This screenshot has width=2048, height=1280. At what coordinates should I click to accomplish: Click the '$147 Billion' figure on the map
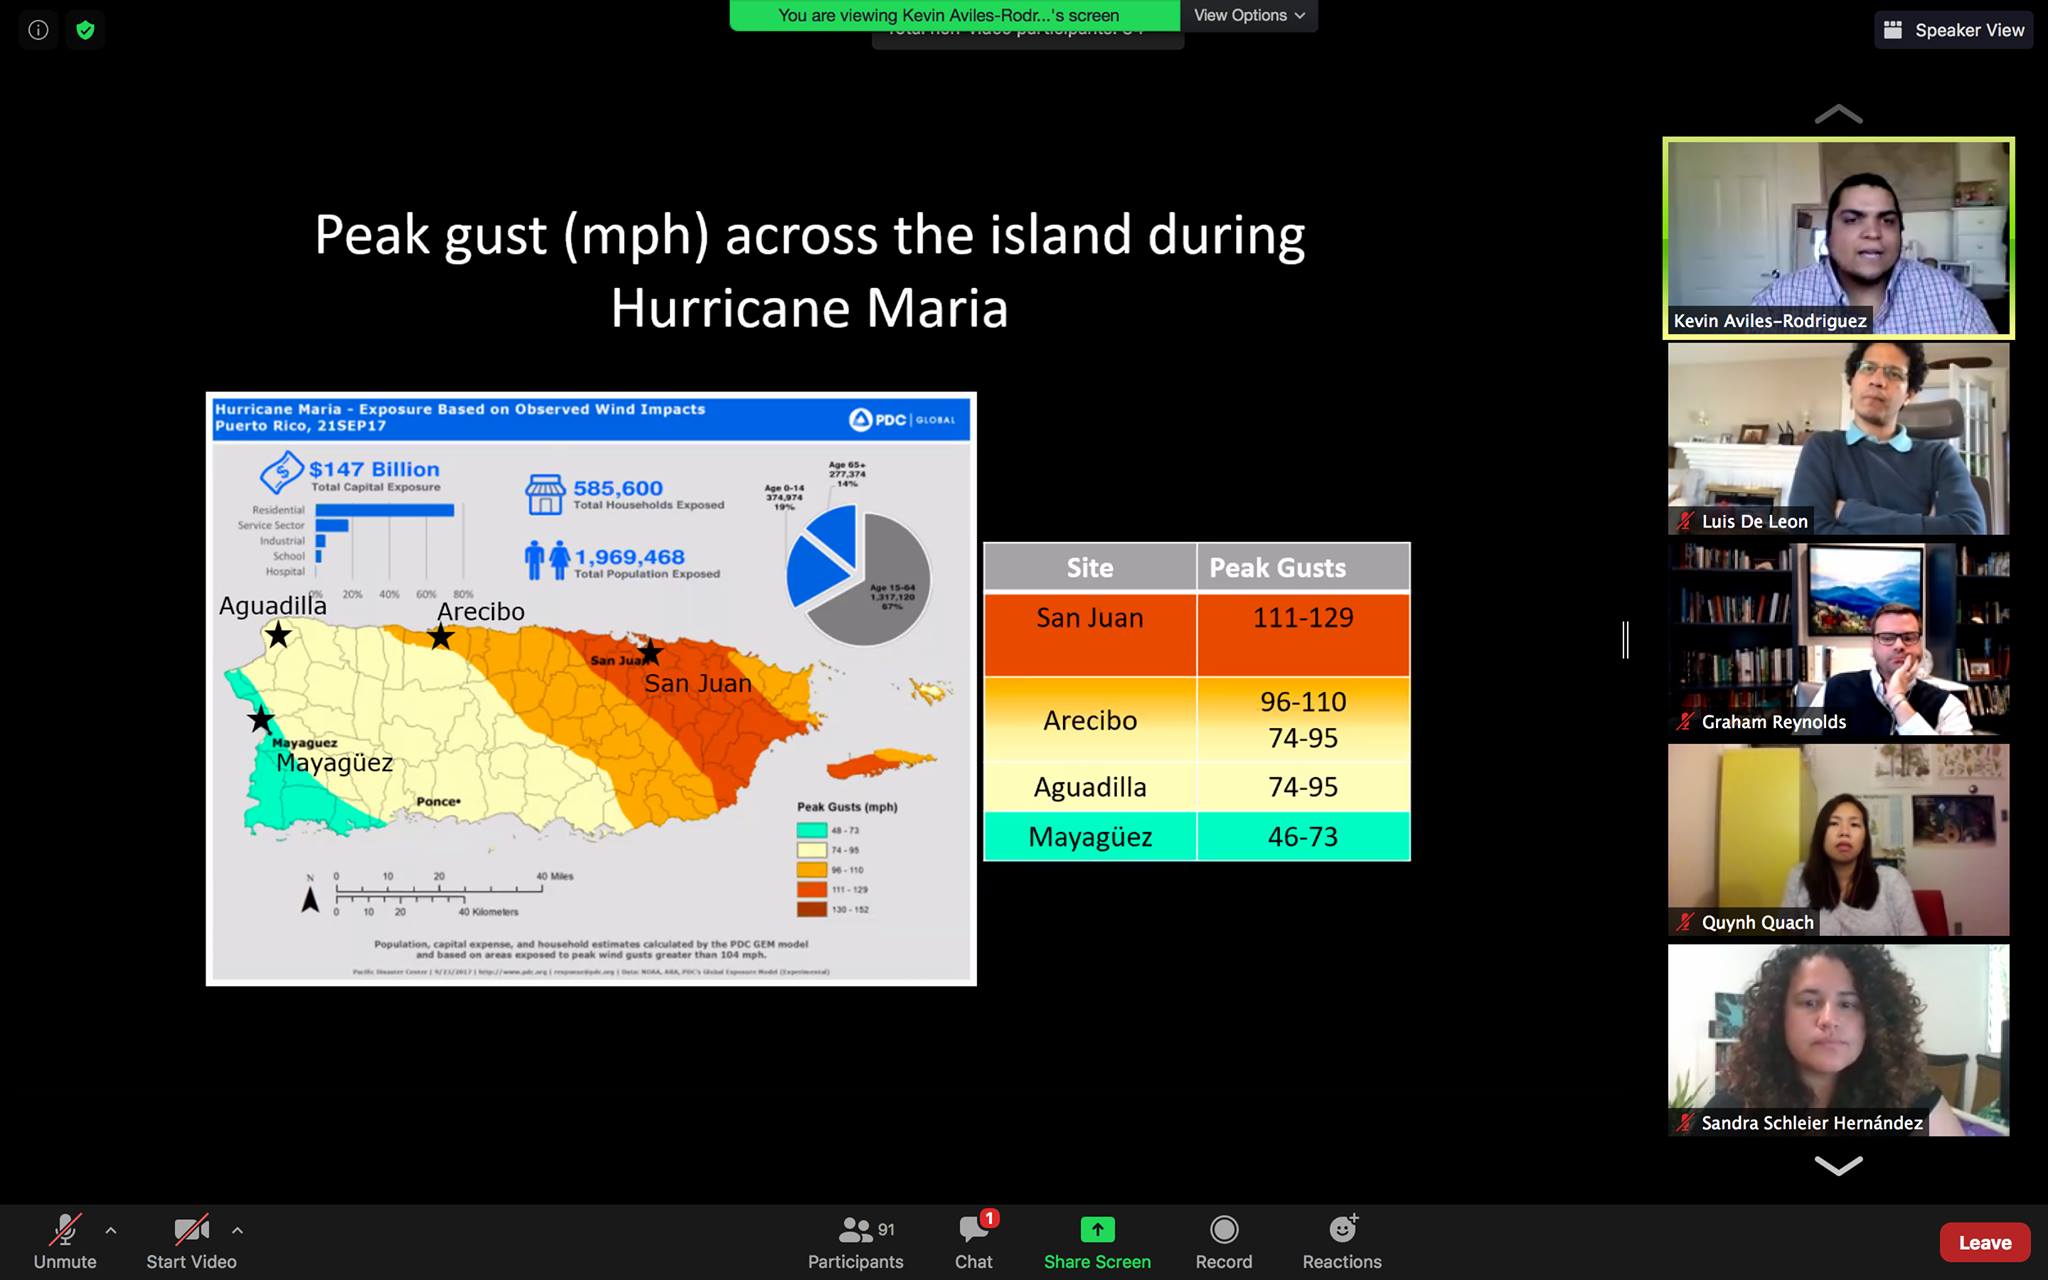[x=374, y=469]
